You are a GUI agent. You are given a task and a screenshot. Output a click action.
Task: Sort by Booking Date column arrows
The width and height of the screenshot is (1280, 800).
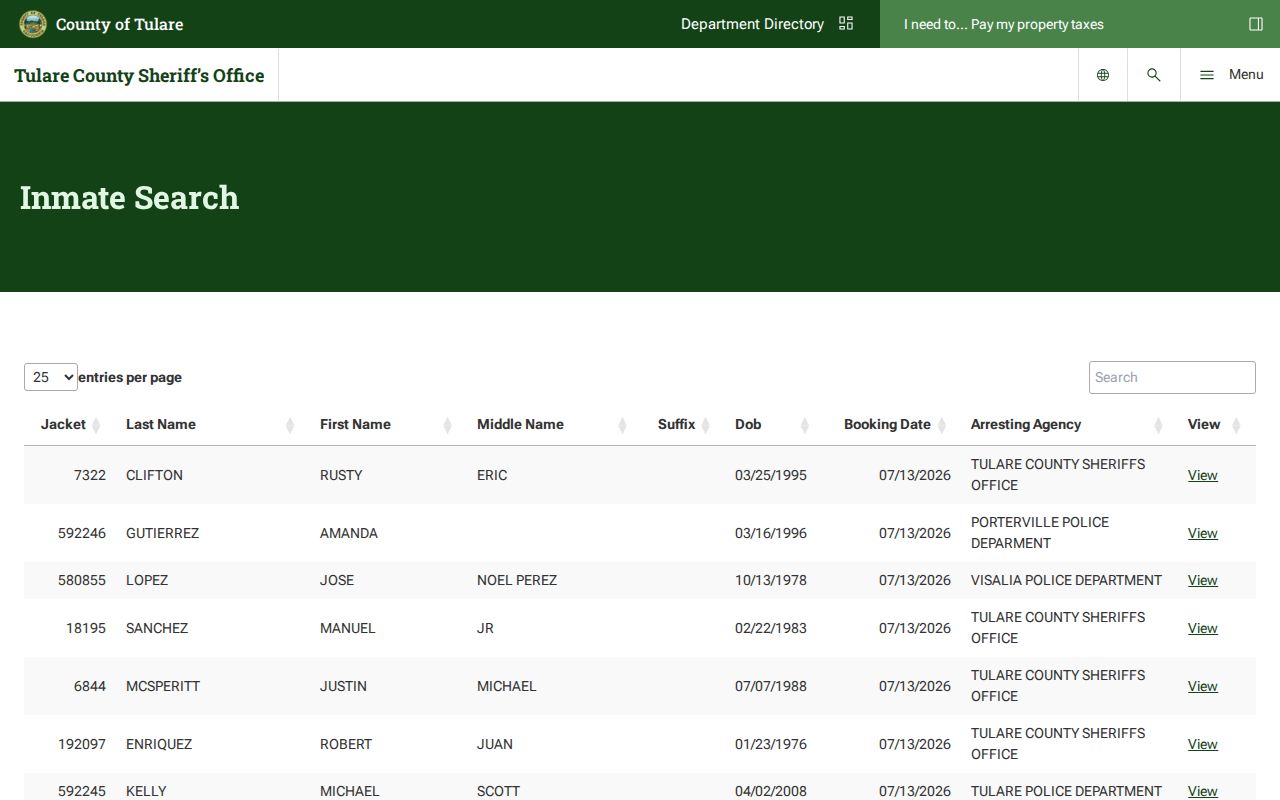tap(940, 425)
